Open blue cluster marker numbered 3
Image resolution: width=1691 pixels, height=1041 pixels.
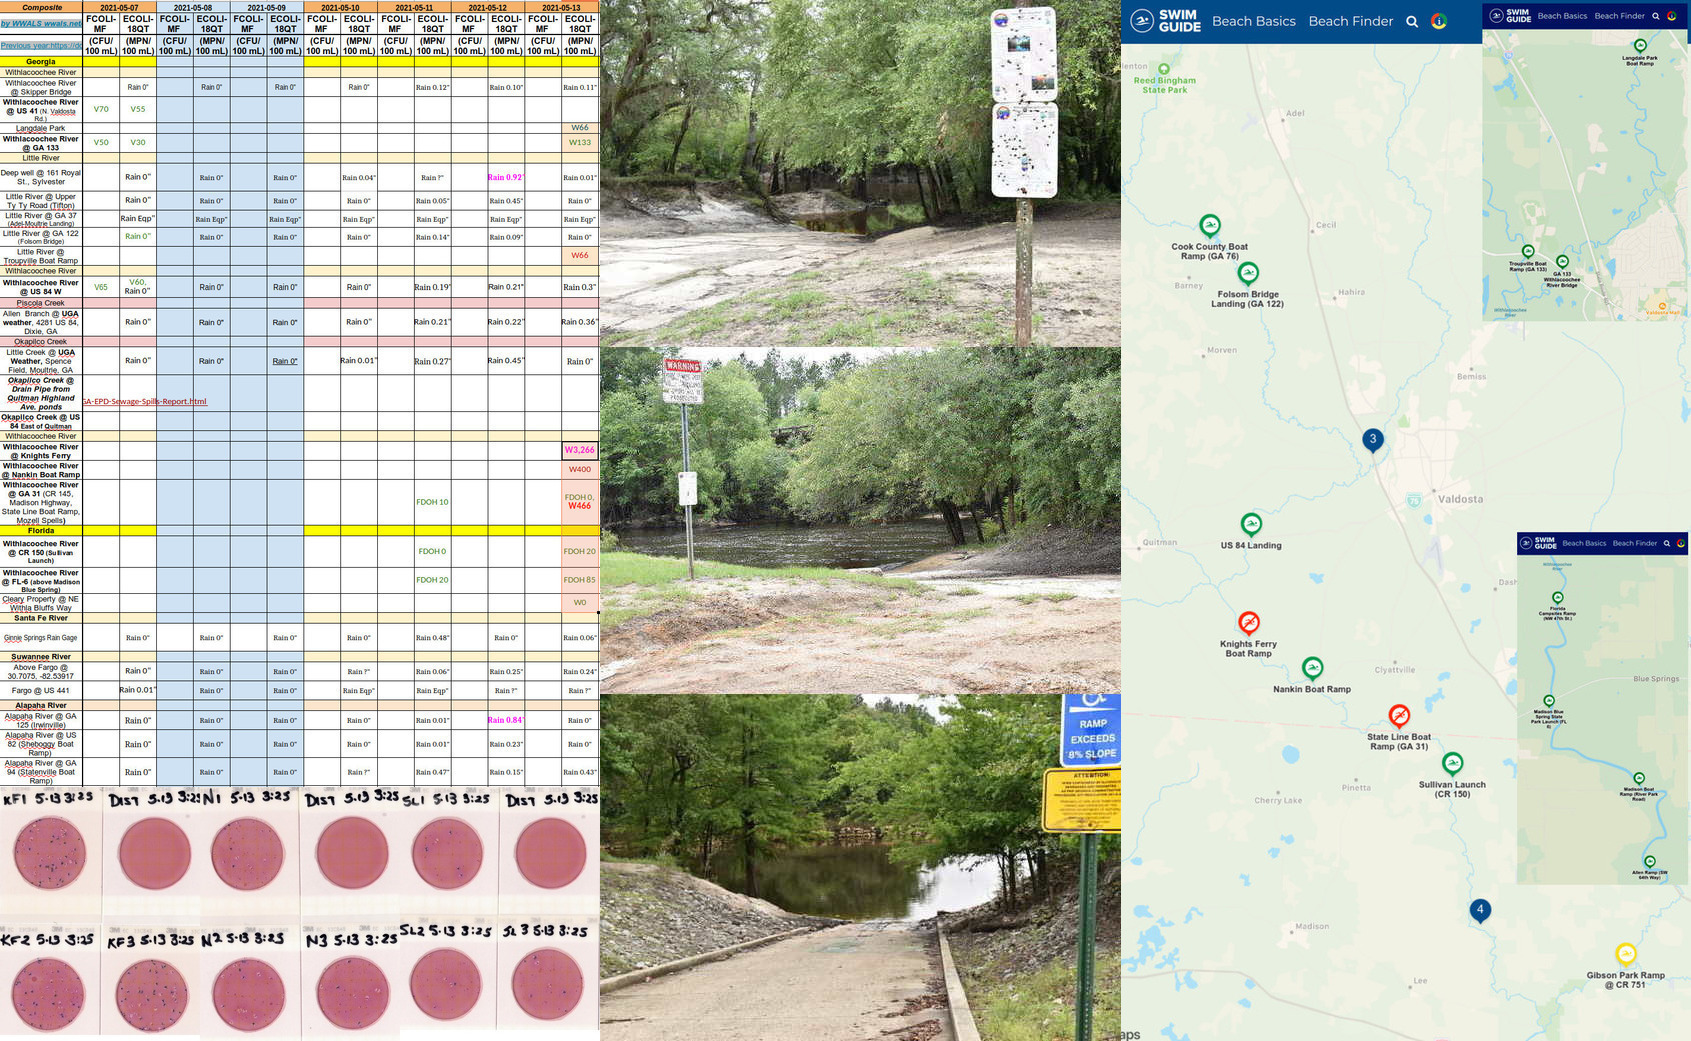[x=1373, y=440]
